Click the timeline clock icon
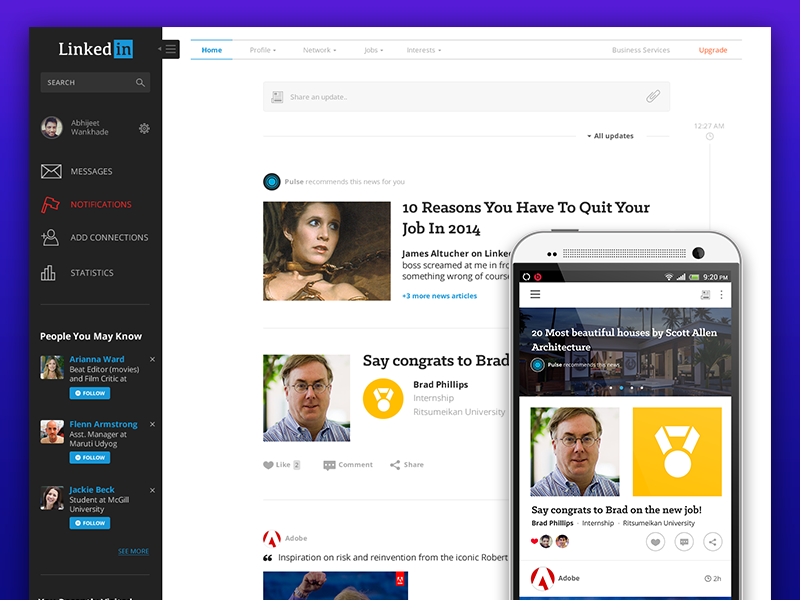 click(709, 136)
